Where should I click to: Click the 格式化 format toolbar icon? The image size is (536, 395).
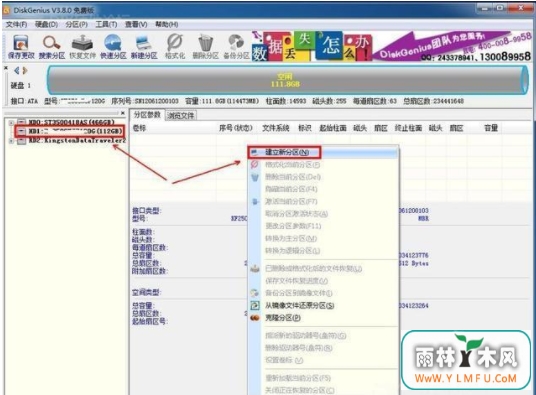175,47
